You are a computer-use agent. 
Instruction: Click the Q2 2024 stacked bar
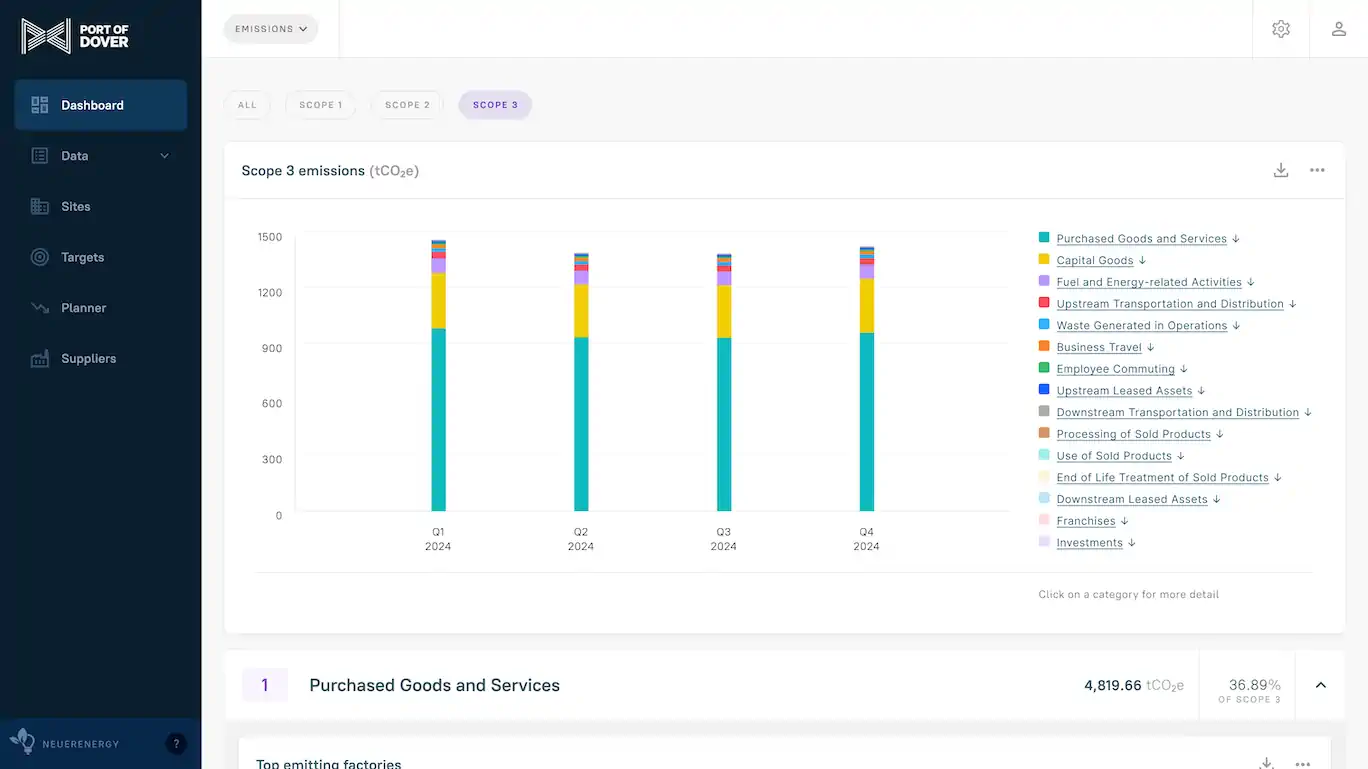point(581,382)
